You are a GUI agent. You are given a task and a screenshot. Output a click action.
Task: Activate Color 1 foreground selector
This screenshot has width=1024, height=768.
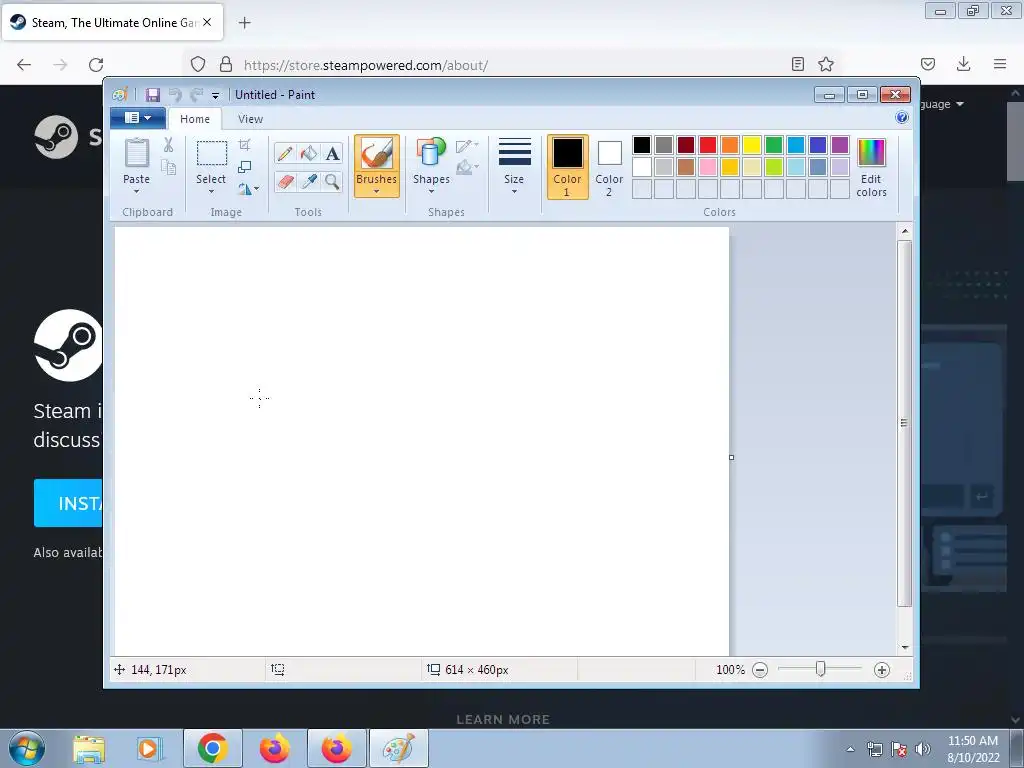(x=568, y=167)
